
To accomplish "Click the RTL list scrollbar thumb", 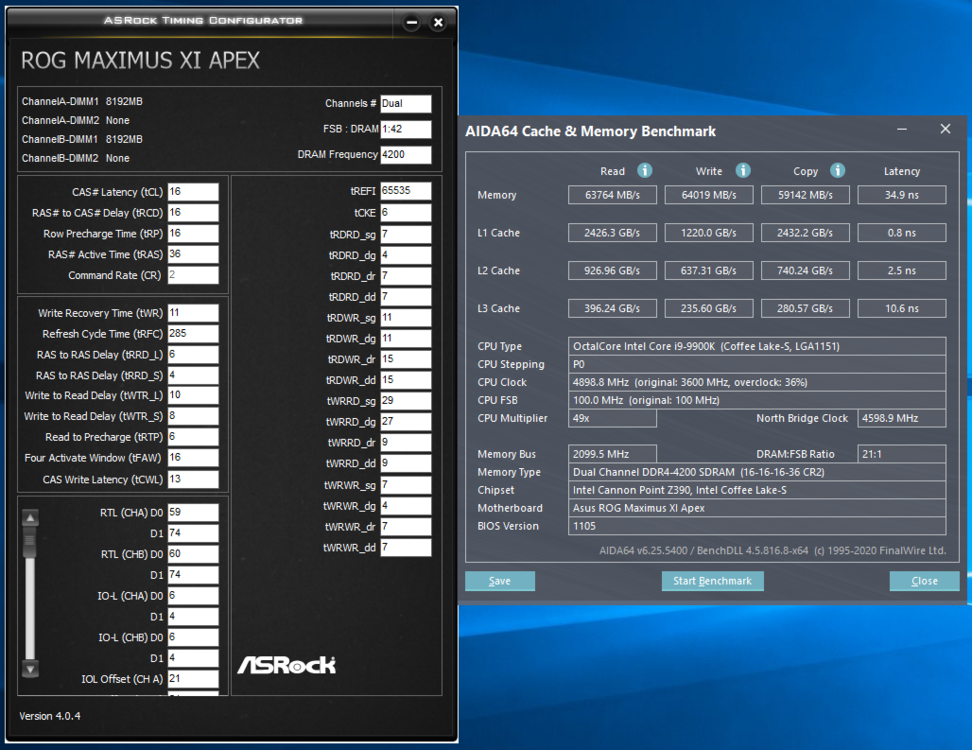I will point(30,540).
